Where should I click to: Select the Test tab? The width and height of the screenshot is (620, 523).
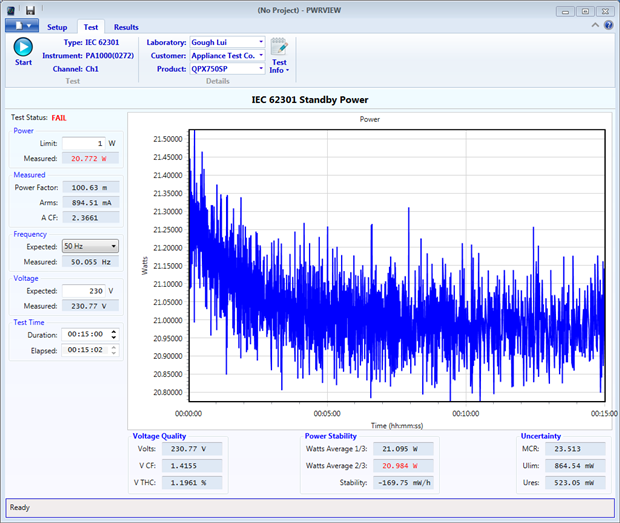coord(91,27)
